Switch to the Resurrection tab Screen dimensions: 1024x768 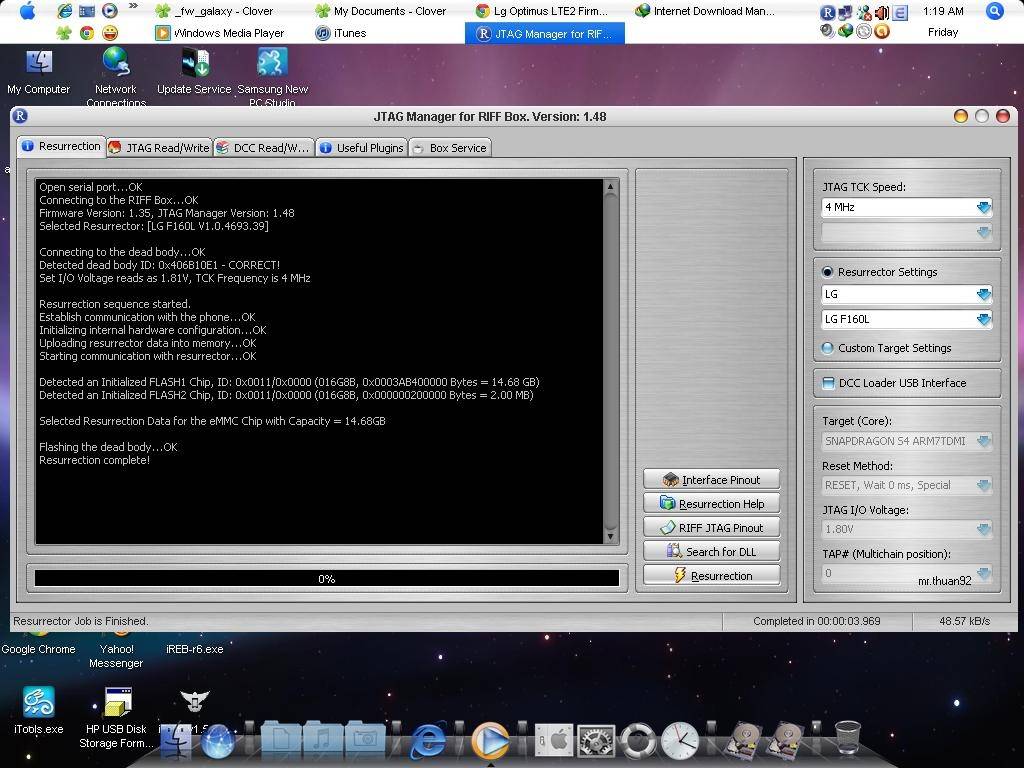coord(61,146)
